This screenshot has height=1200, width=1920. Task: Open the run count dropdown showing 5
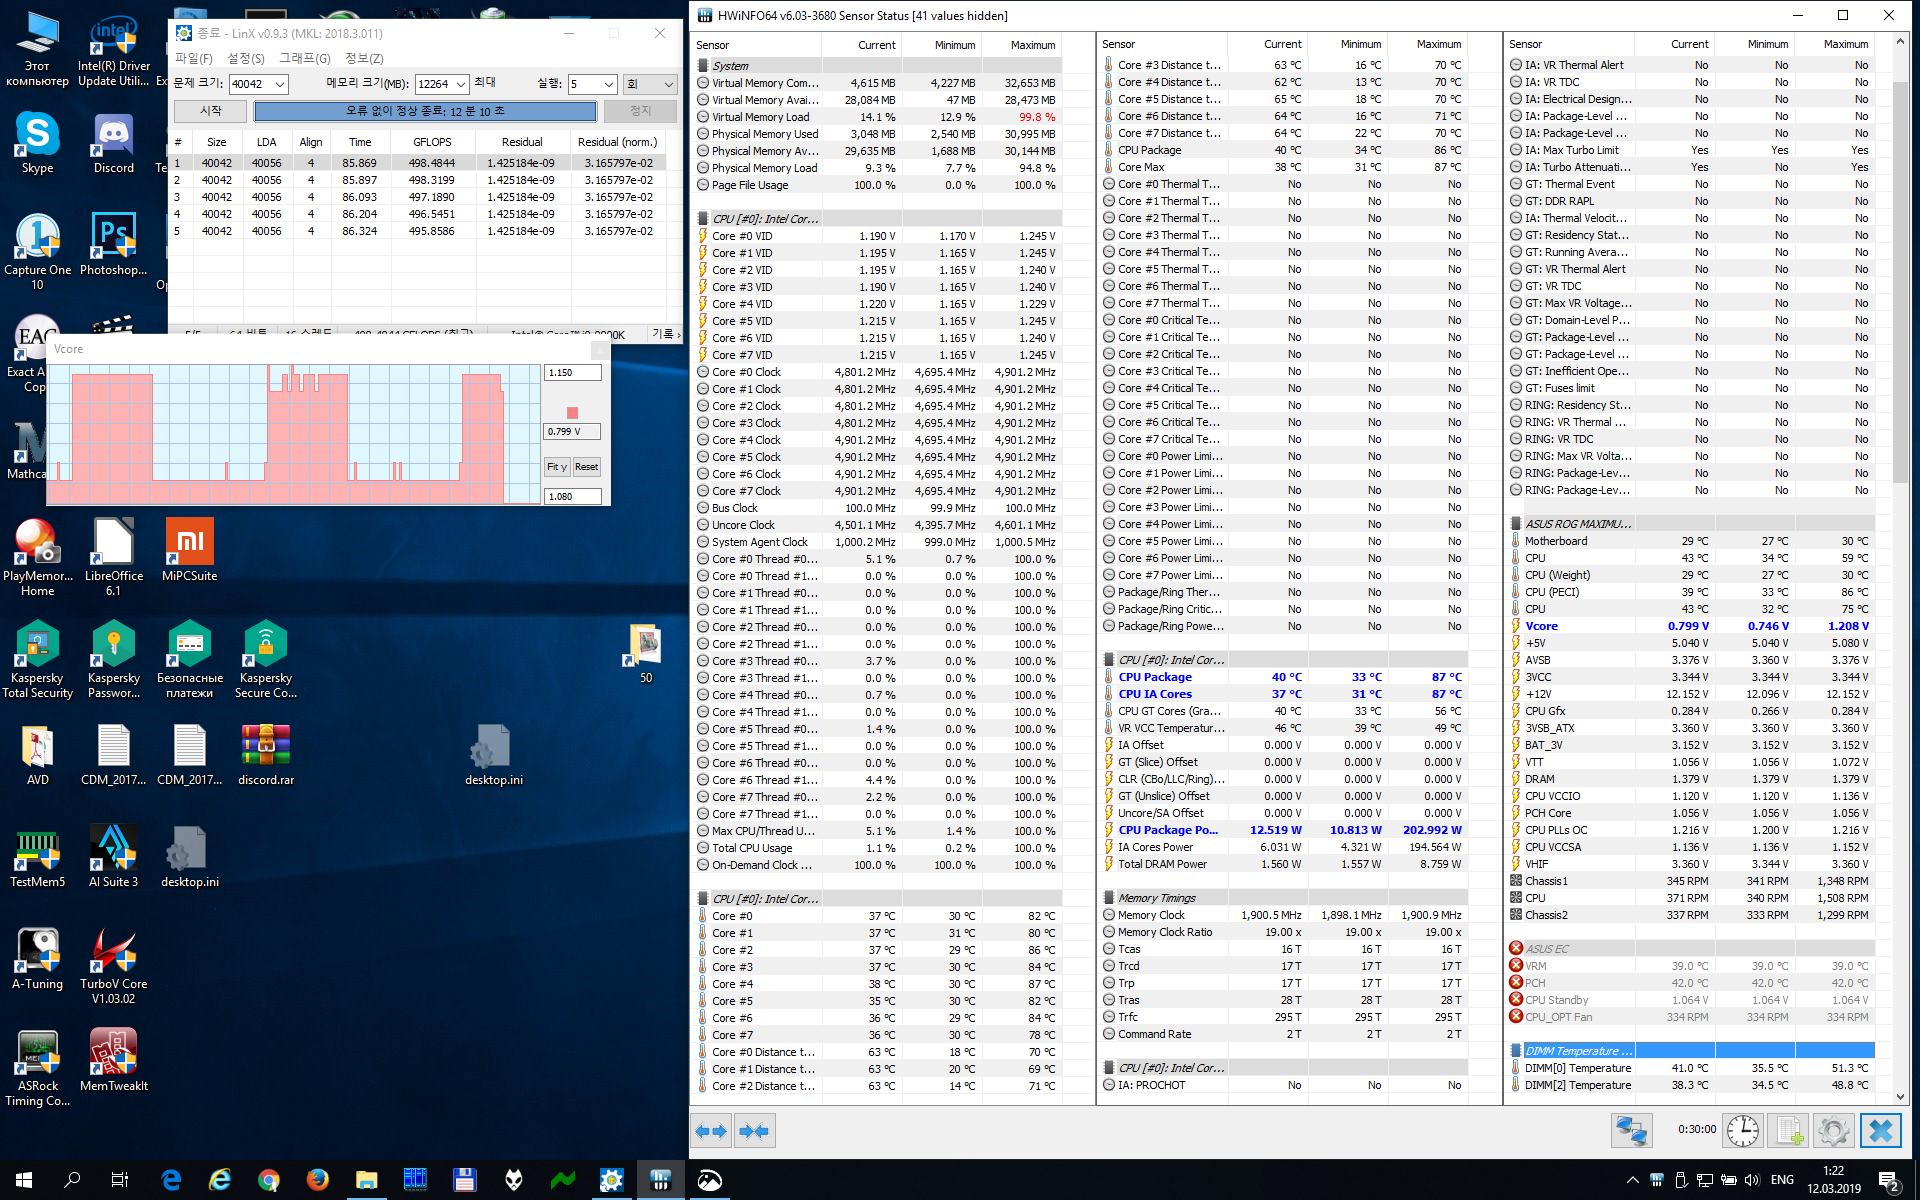click(608, 84)
